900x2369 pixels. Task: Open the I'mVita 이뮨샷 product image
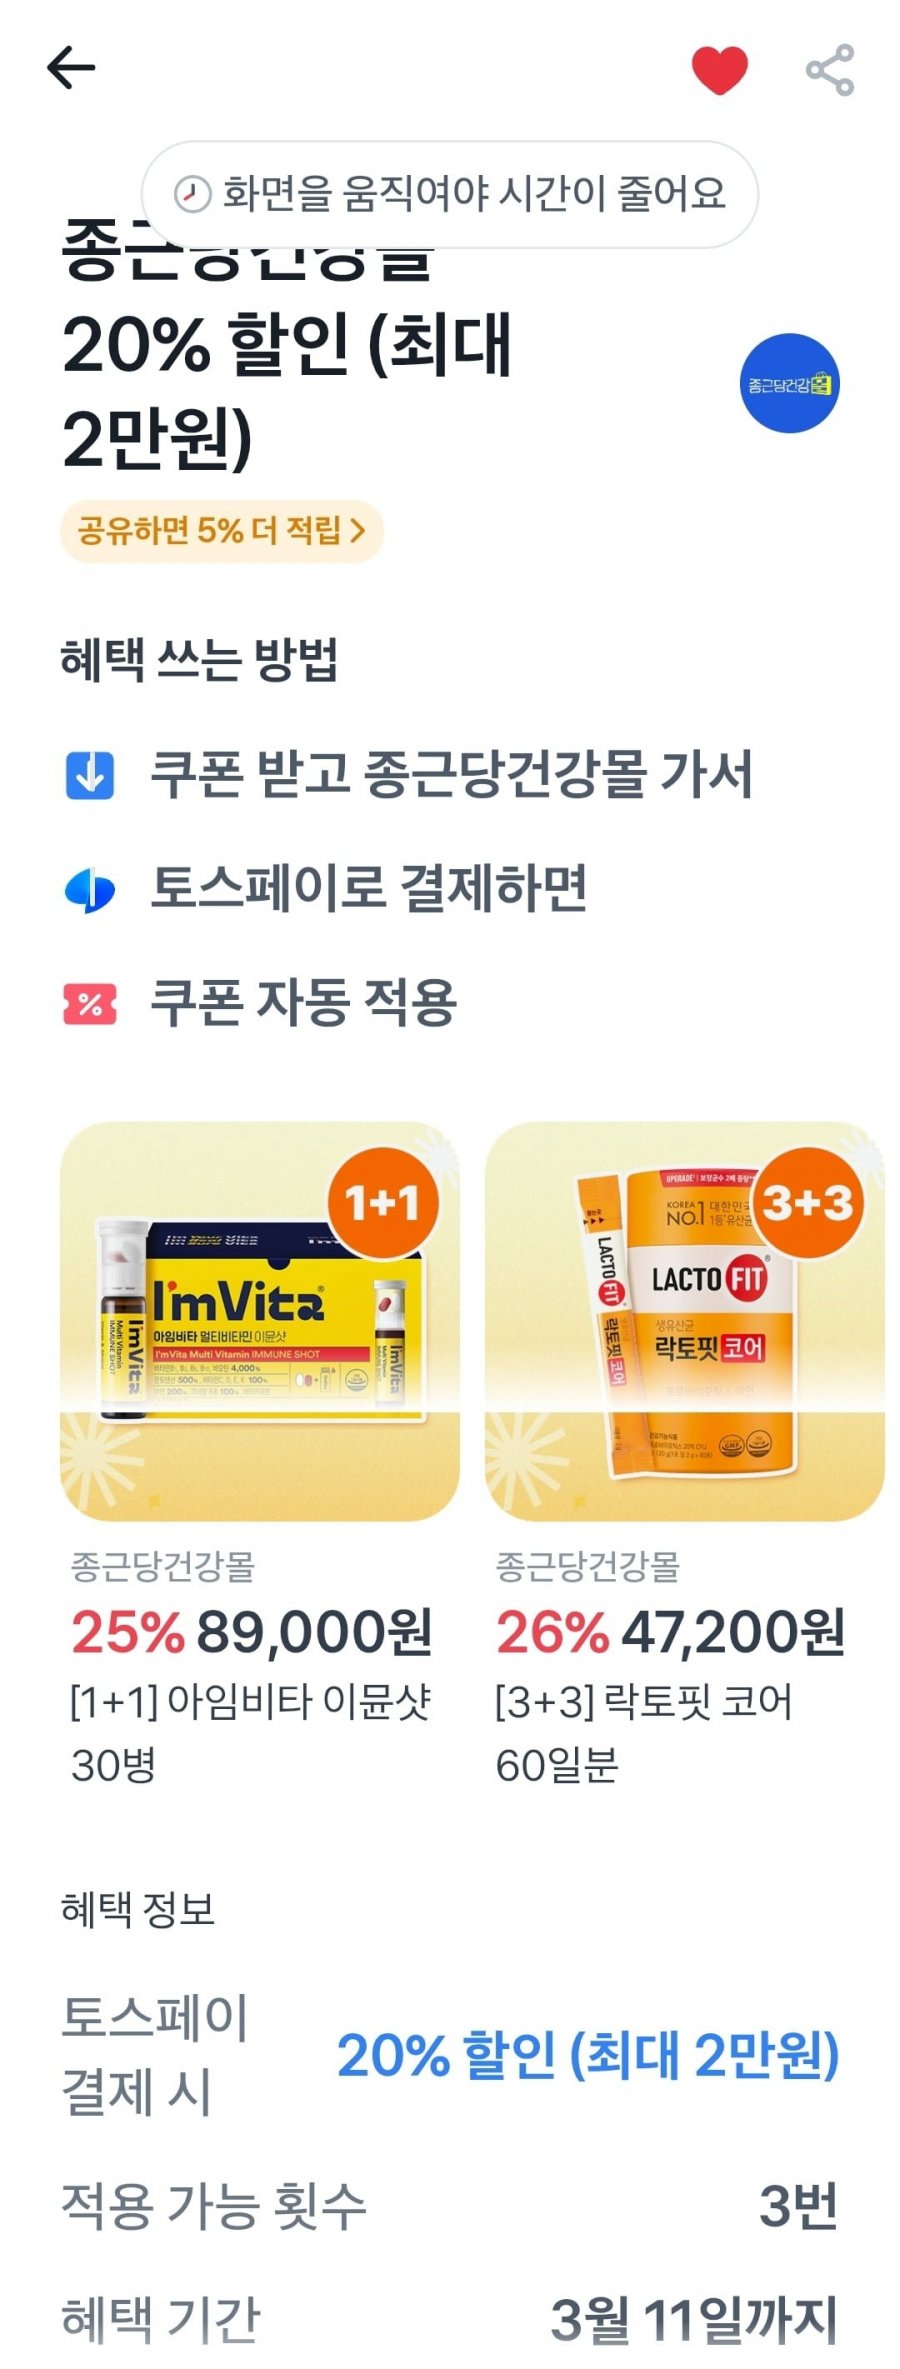point(260,1321)
